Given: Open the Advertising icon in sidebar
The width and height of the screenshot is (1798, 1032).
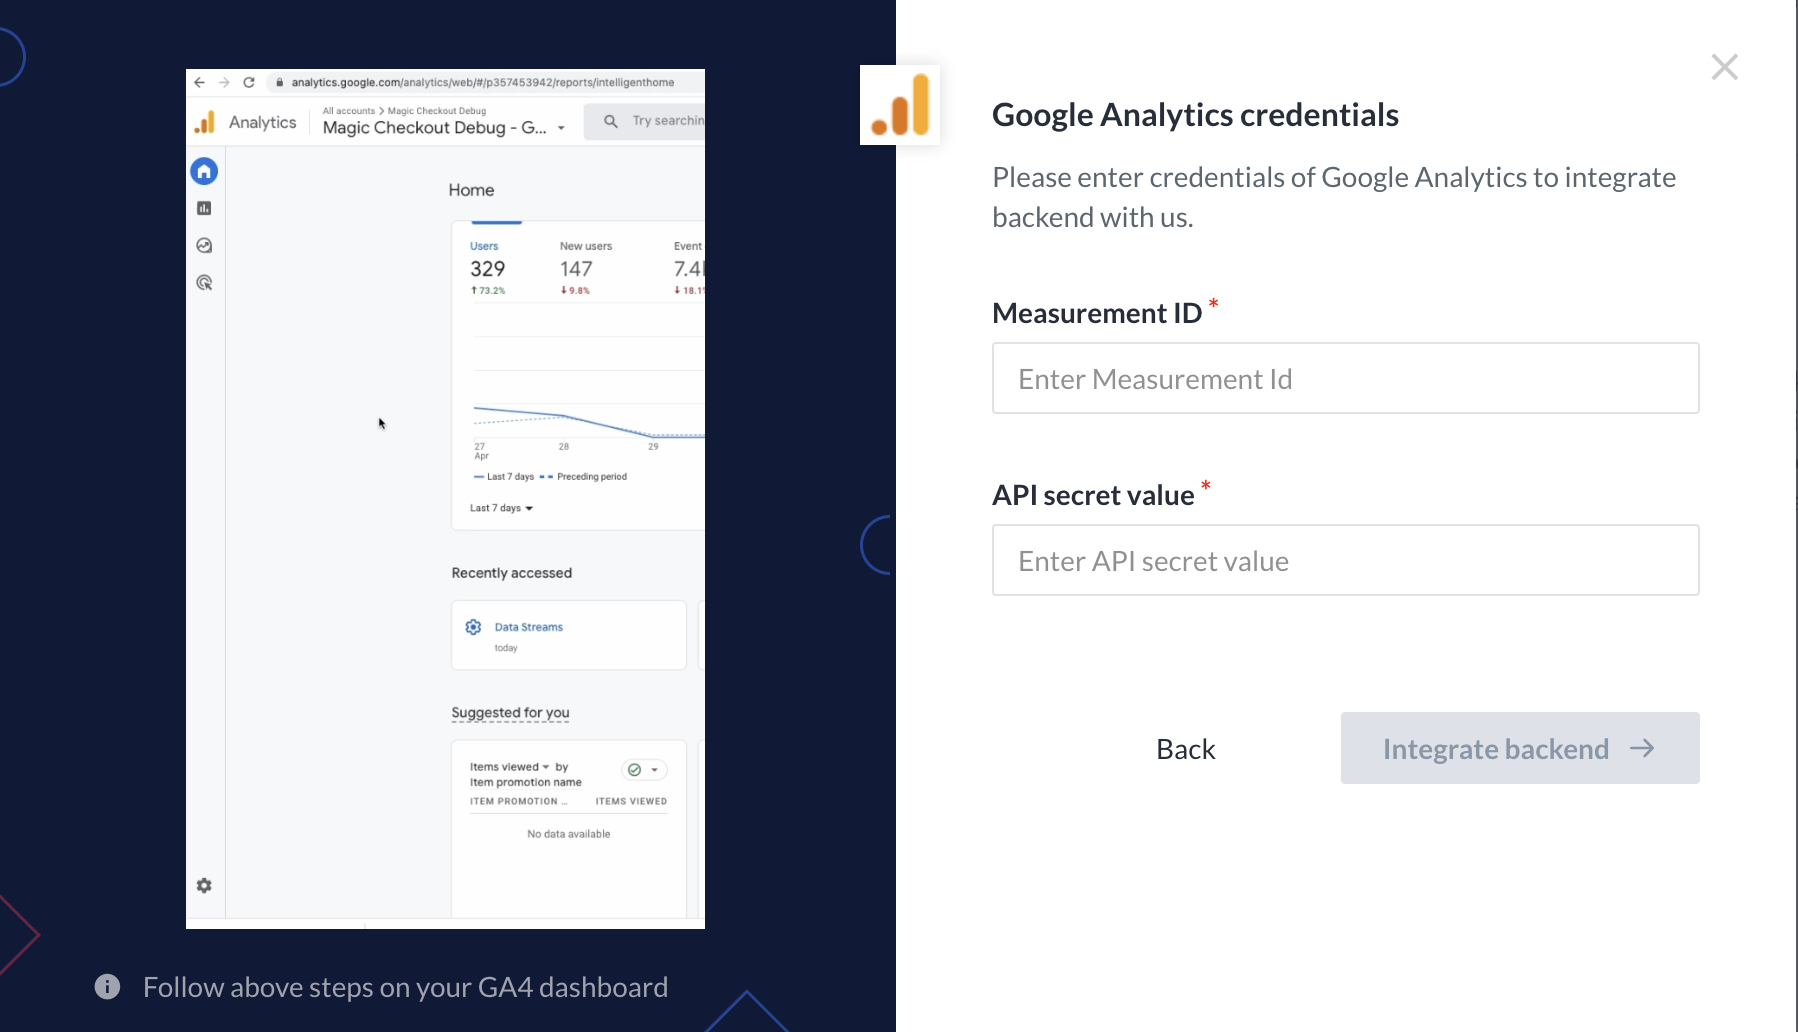Looking at the screenshot, I should coord(204,283).
